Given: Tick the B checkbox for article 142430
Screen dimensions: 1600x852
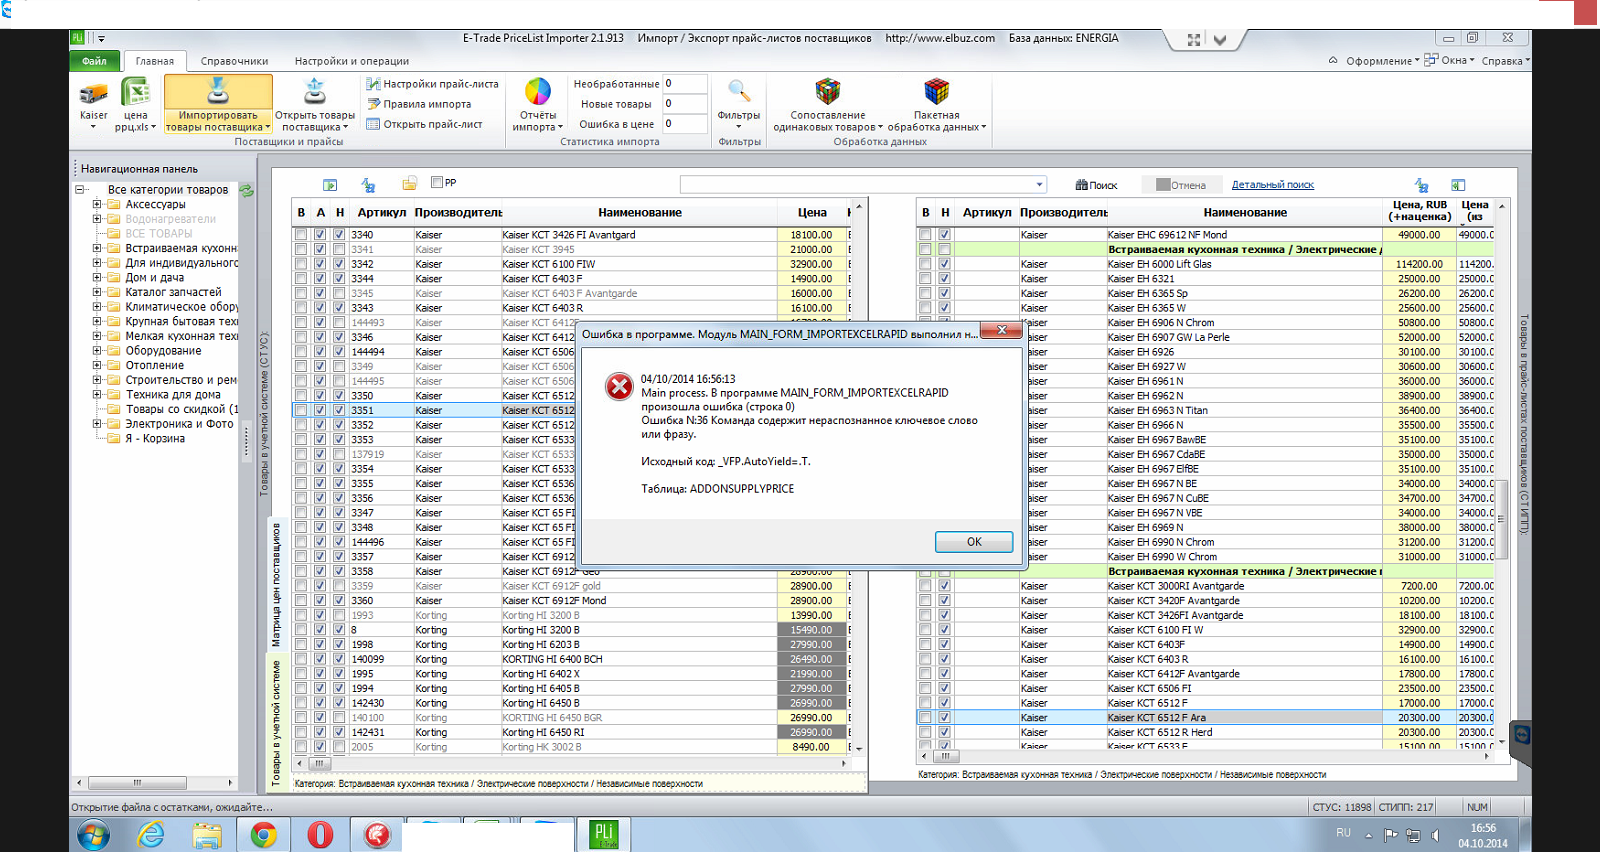Looking at the screenshot, I should click(x=301, y=703).
